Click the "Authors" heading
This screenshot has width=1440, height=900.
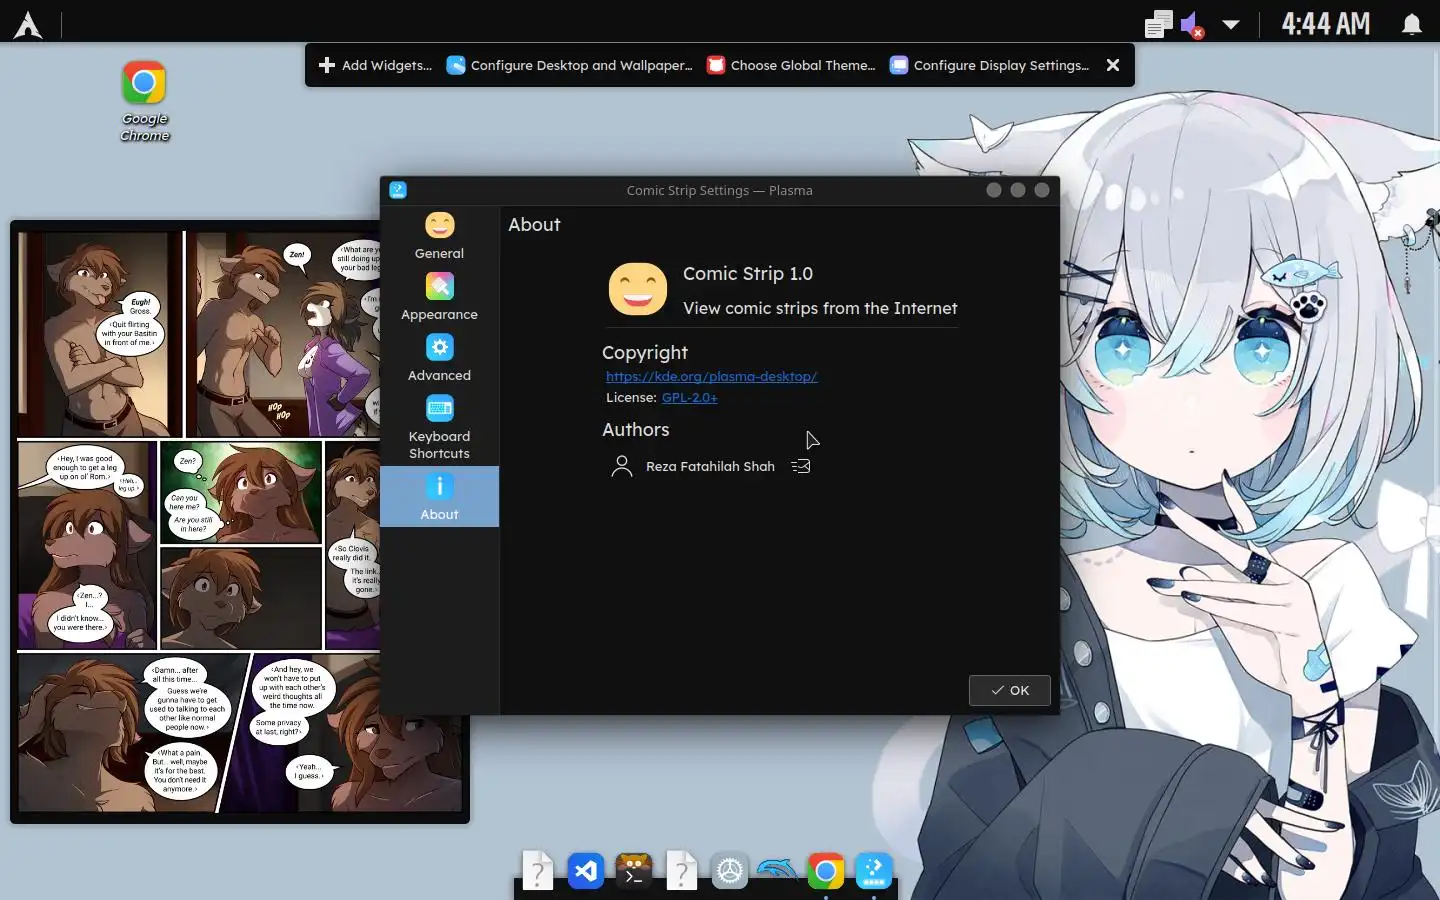point(636,429)
